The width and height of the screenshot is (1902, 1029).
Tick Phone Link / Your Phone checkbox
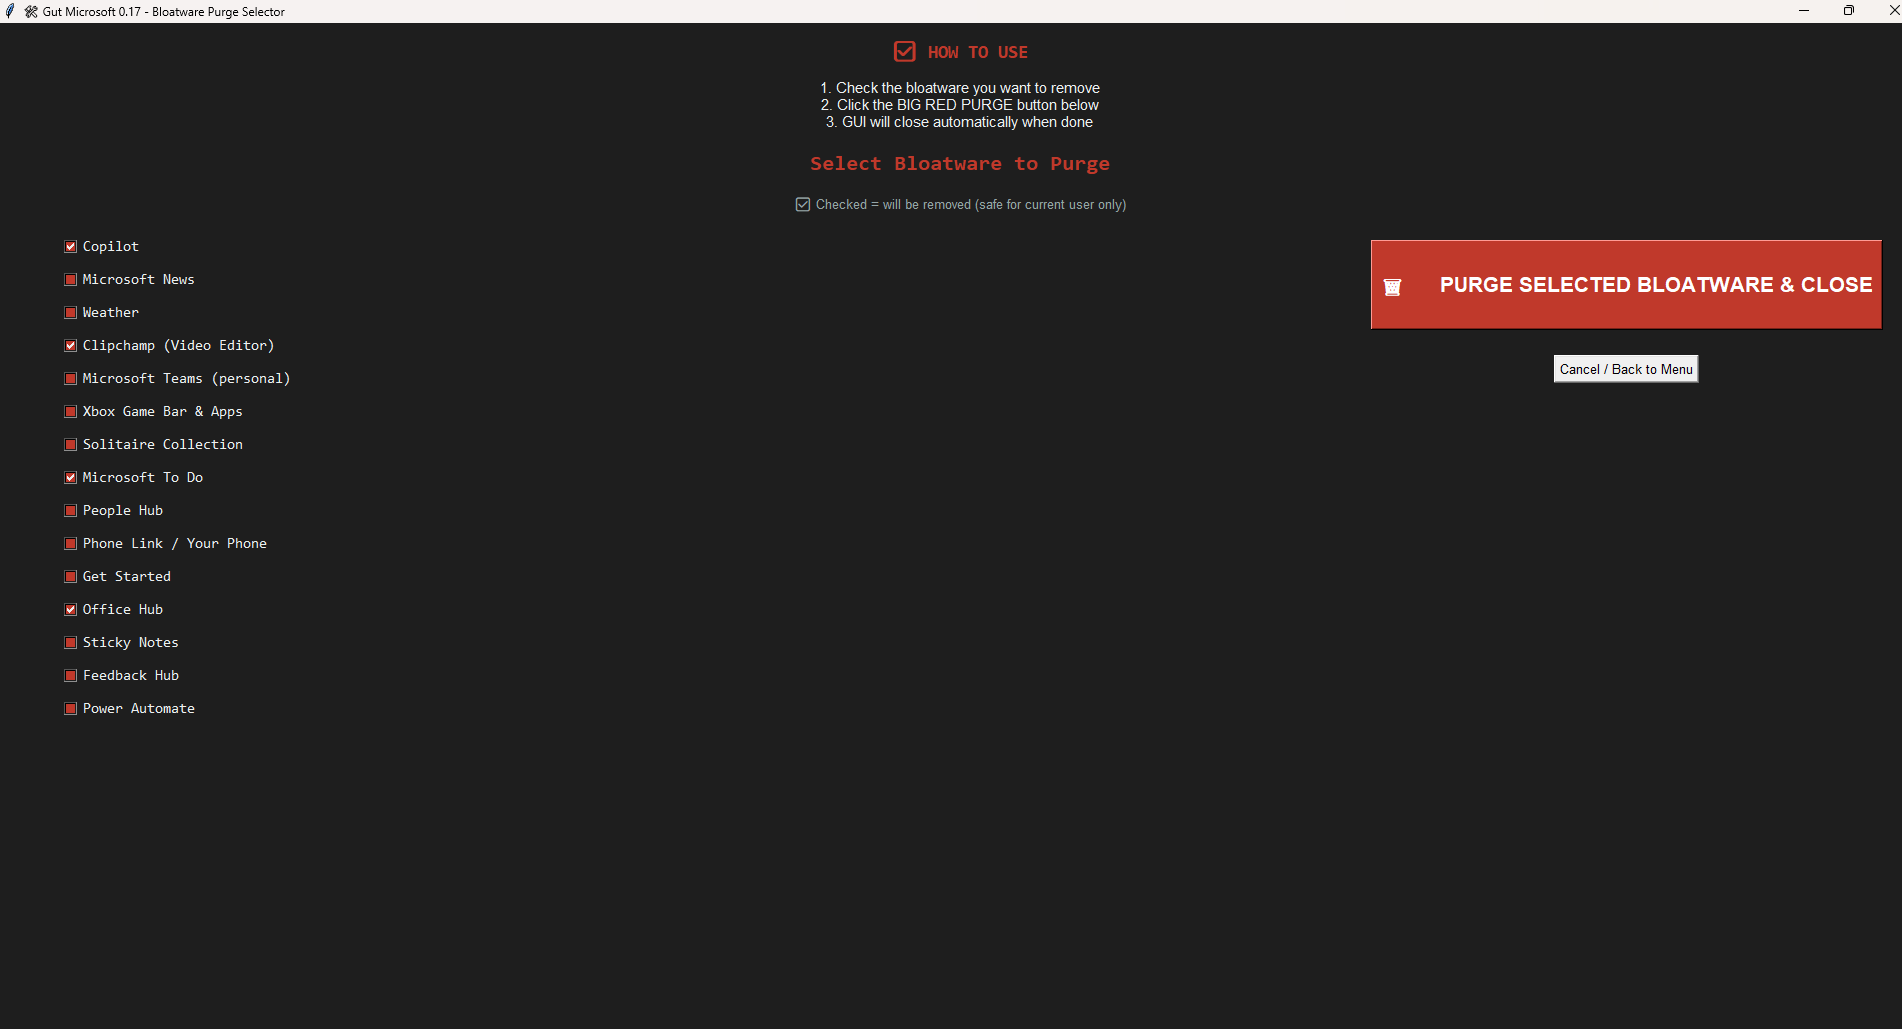(71, 544)
